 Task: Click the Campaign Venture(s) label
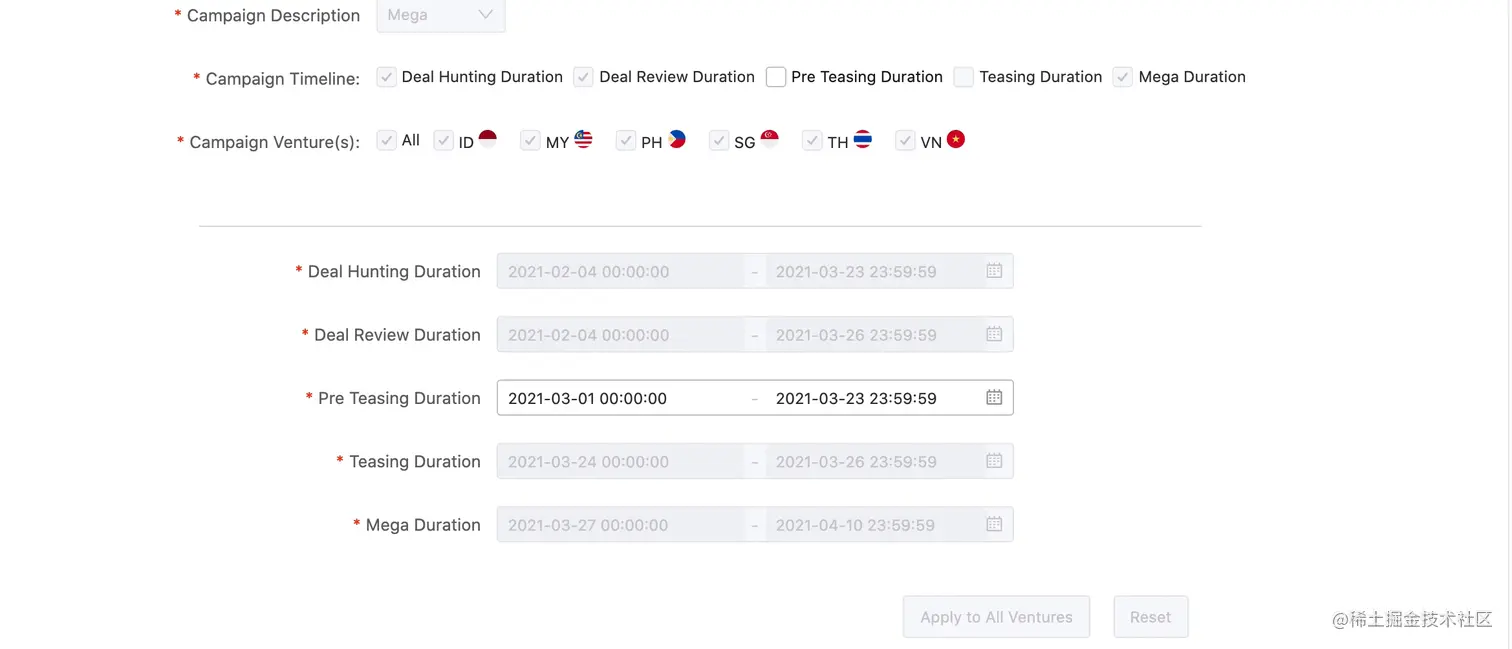pyautogui.click(x=275, y=142)
